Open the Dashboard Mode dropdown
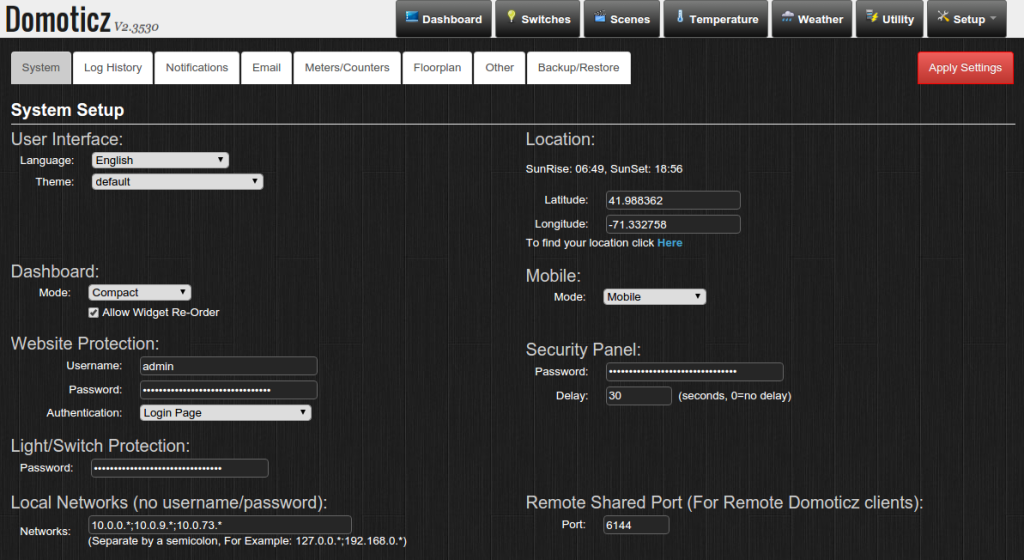This screenshot has width=1024, height=560. click(140, 292)
